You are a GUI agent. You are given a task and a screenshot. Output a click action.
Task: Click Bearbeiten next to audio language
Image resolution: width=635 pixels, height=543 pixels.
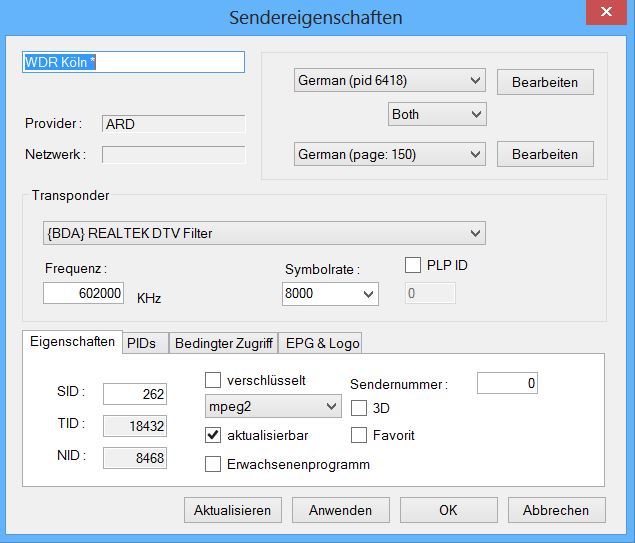(545, 82)
